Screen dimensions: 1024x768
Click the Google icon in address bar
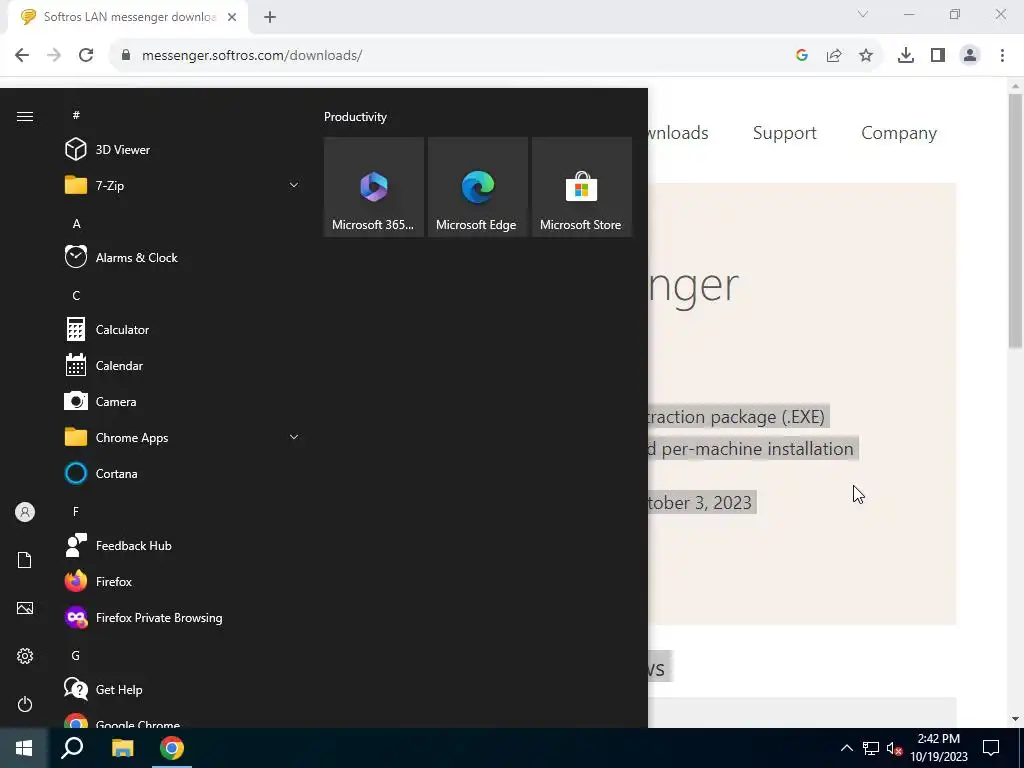[x=802, y=56]
